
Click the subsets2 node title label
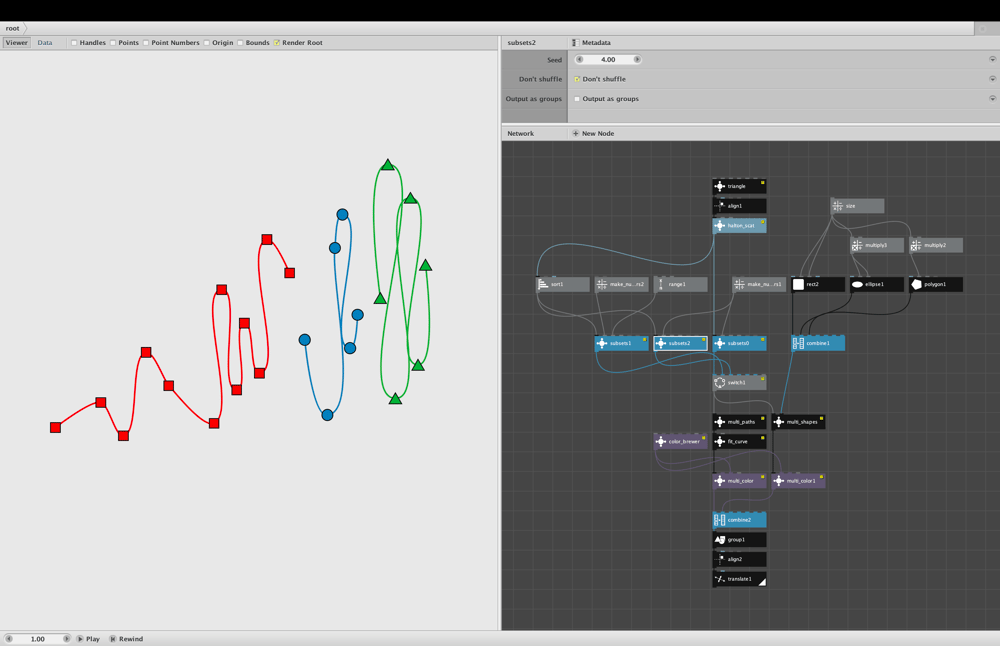tap(522, 43)
